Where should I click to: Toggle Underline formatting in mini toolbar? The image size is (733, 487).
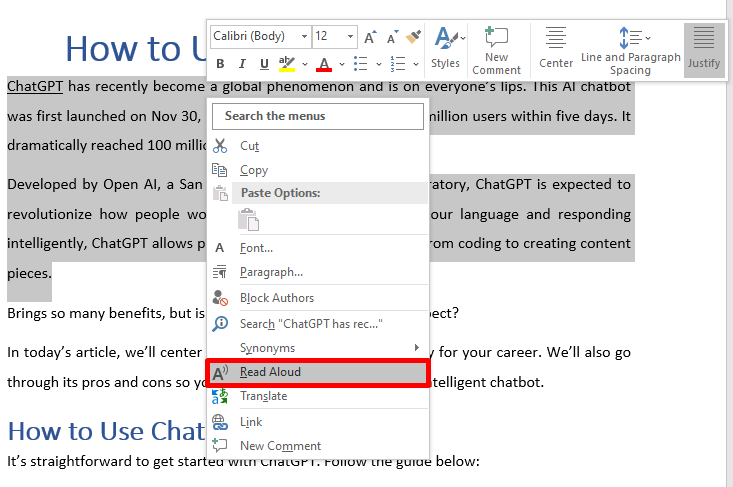(264, 64)
